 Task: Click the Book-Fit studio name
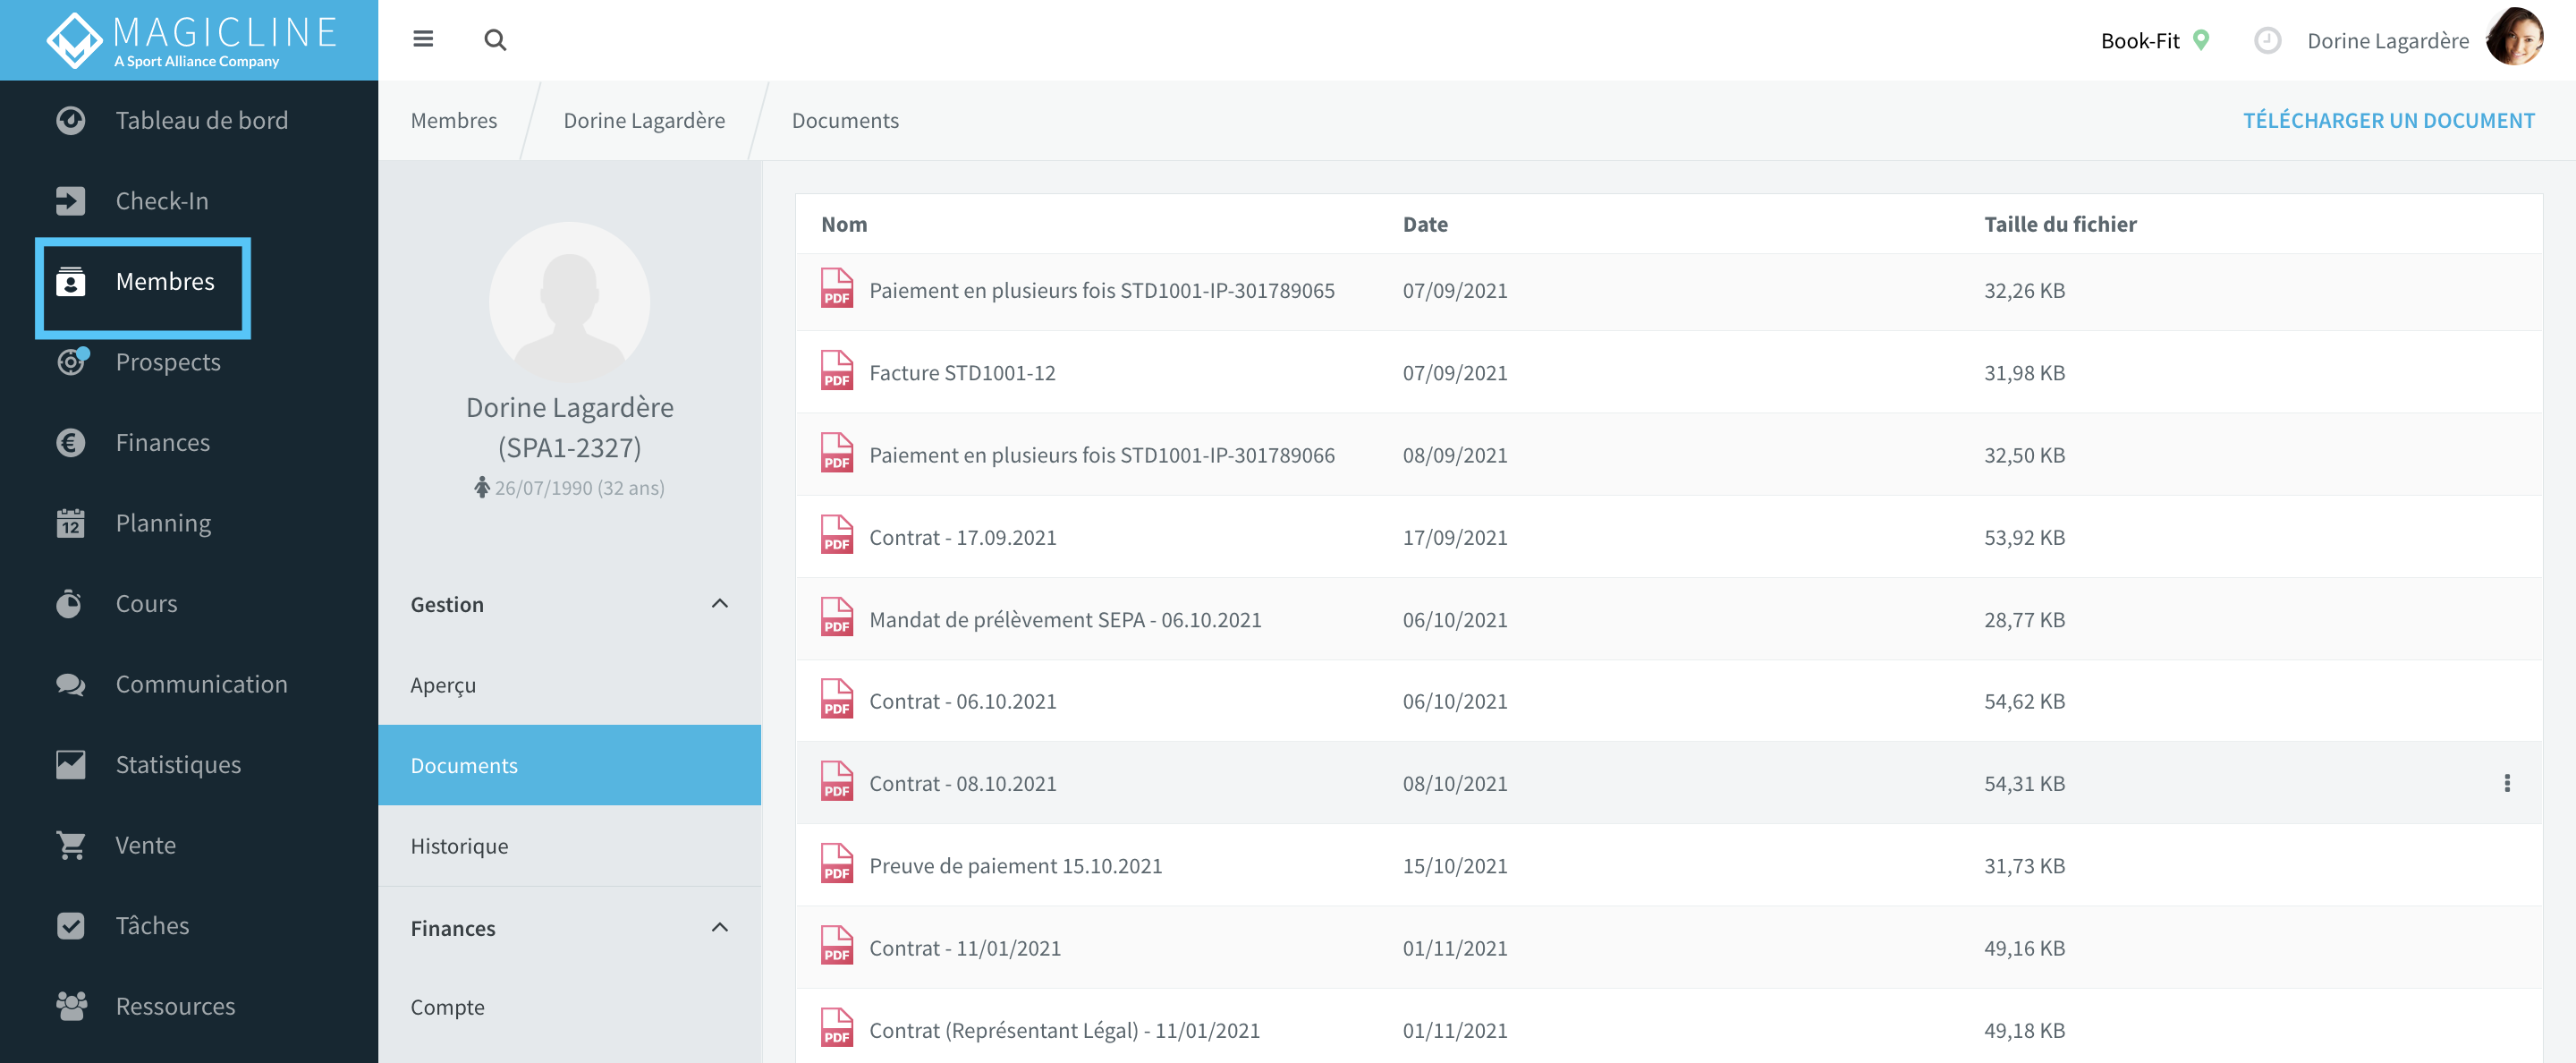[2139, 40]
